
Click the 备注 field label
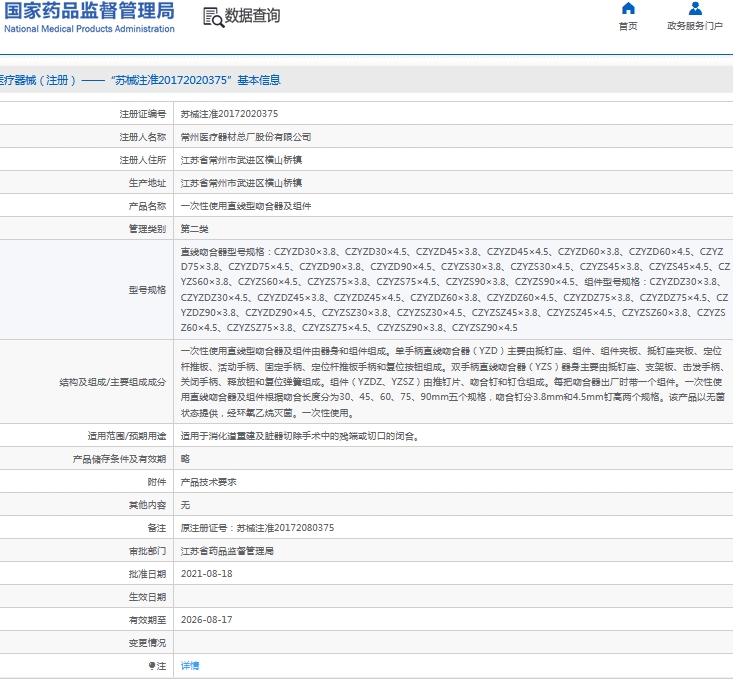[x=157, y=528]
